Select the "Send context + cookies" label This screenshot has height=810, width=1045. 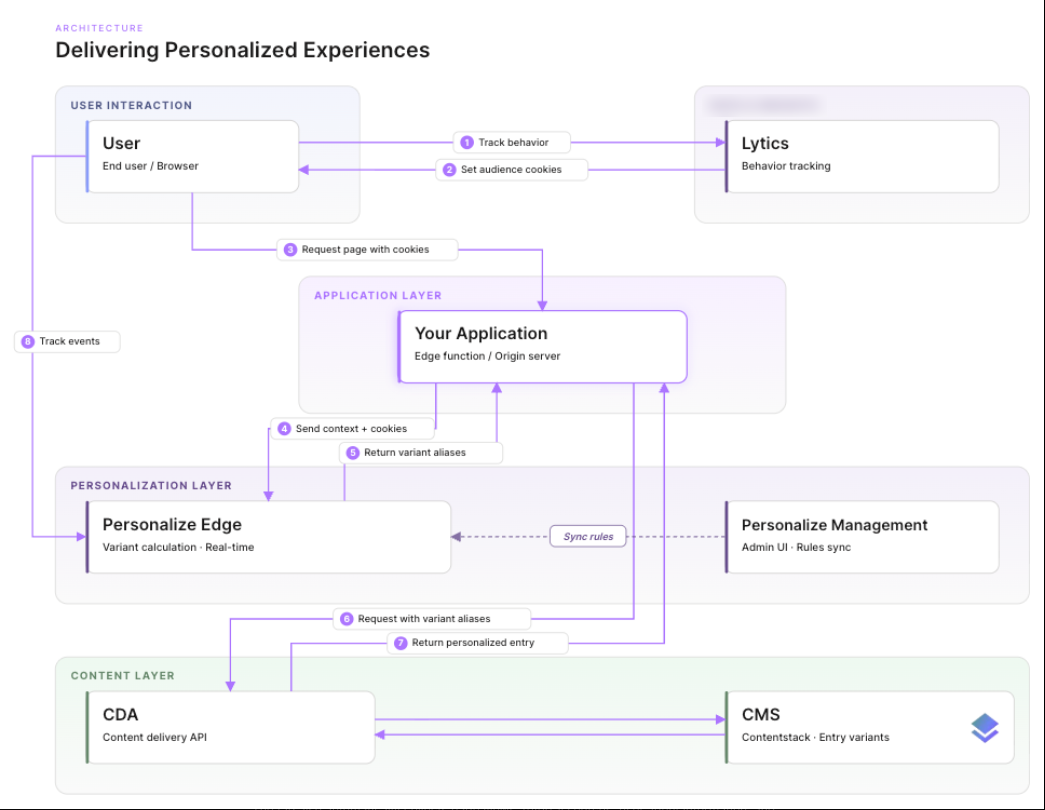352,429
